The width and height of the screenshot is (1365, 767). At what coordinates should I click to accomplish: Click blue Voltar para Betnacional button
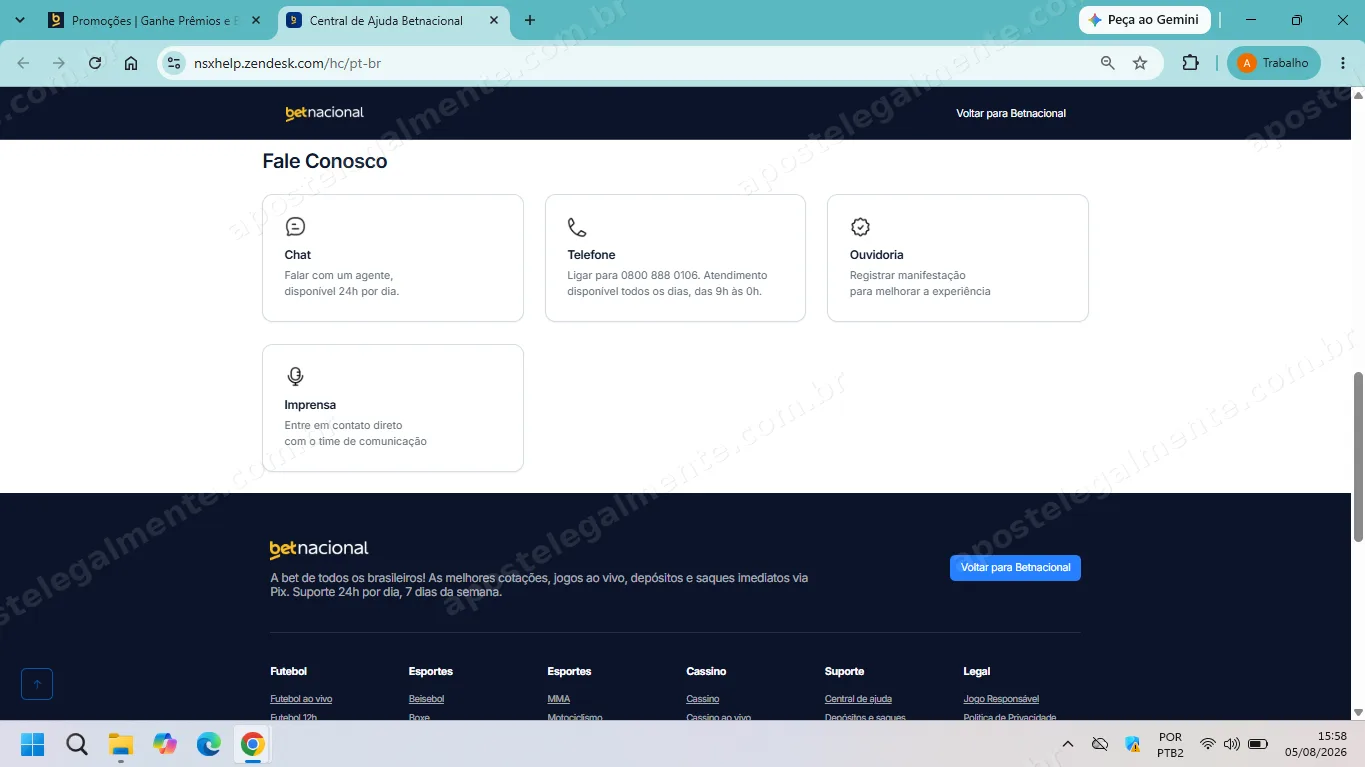click(x=1015, y=568)
